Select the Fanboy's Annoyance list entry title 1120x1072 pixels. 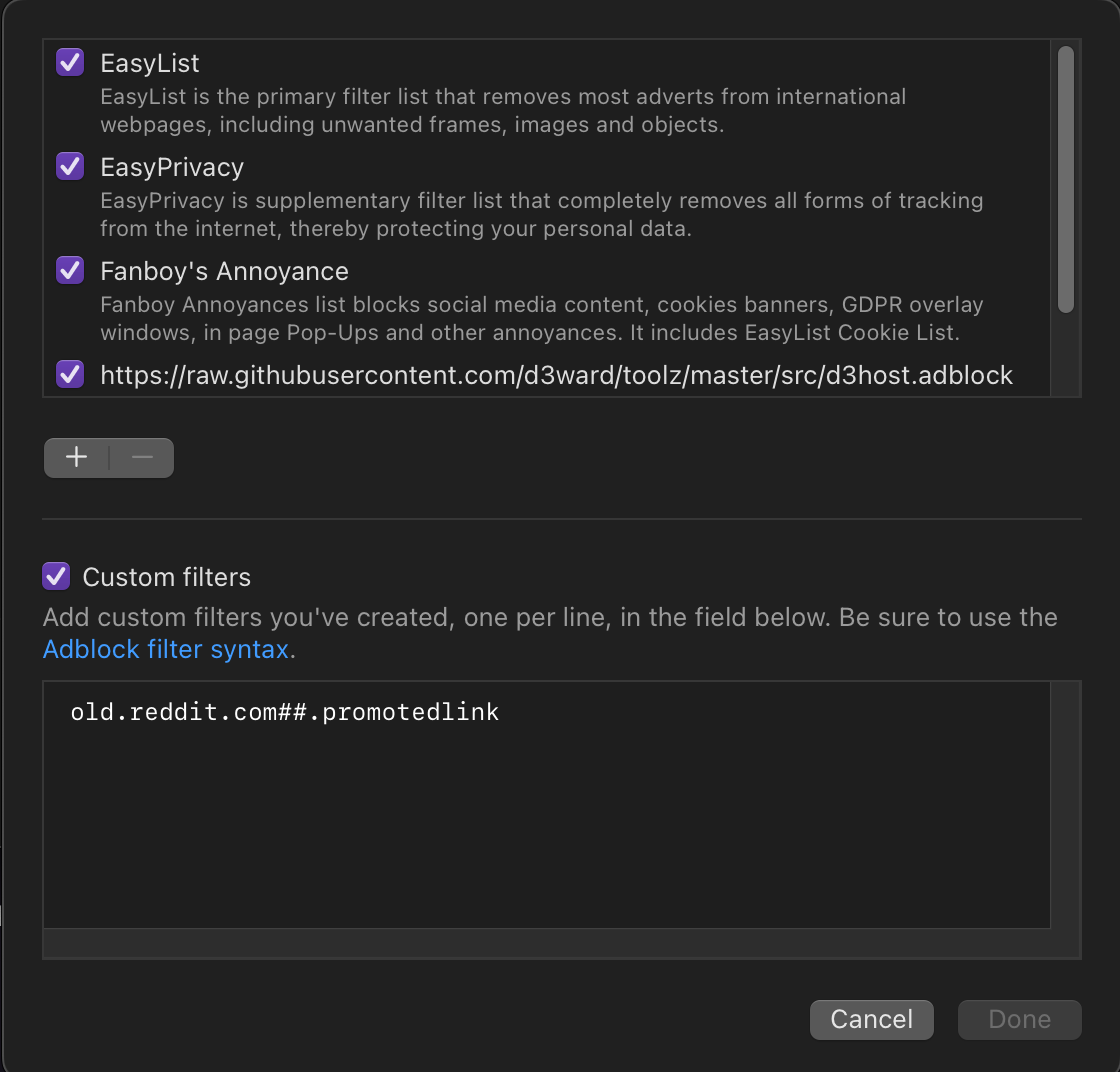[x=224, y=271]
